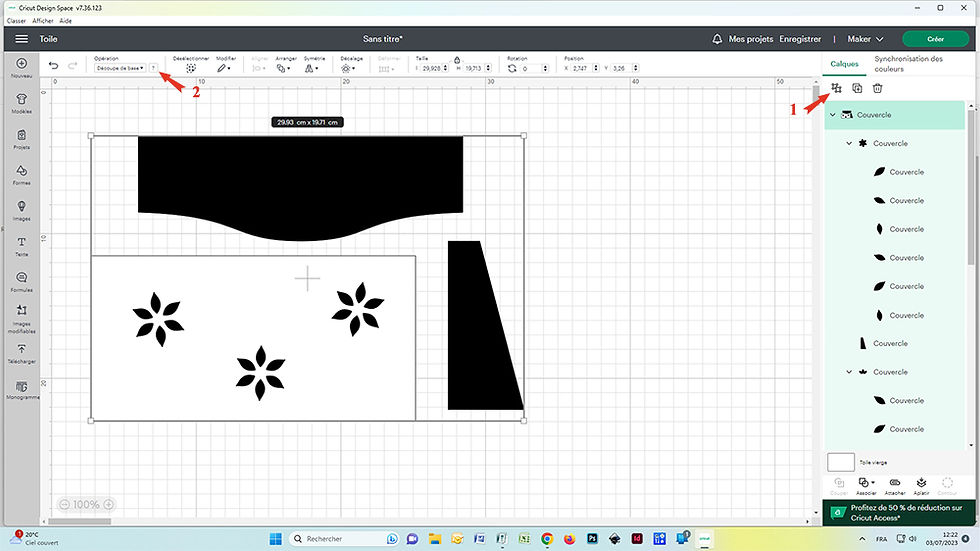980x551 pixels.
Task: Open the Opération Découpe de base dropdown
Action: click(120, 67)
